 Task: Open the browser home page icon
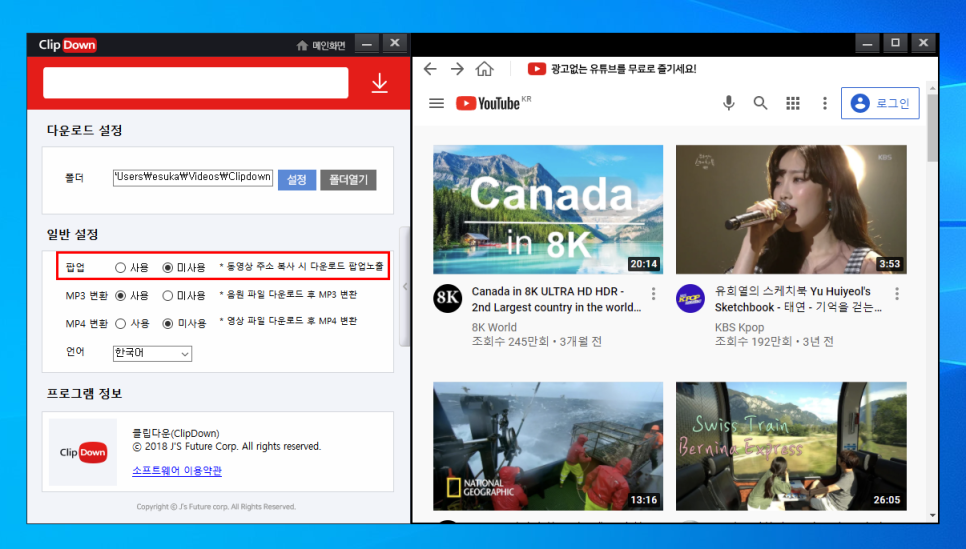pyautogui.click(x=485, y=68)
